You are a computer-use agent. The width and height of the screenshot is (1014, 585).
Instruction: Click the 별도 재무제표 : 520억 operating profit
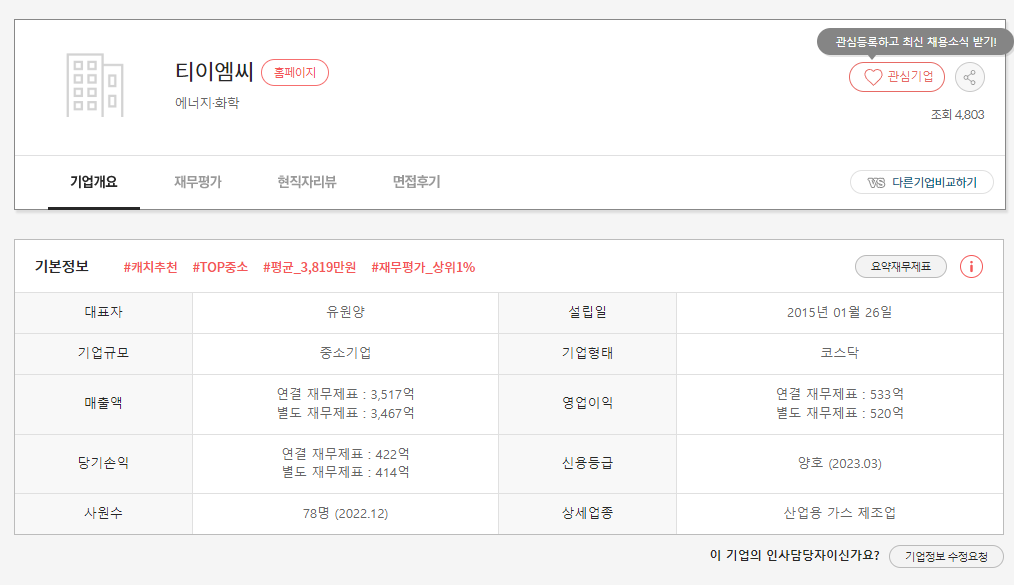tap(839, 412)
